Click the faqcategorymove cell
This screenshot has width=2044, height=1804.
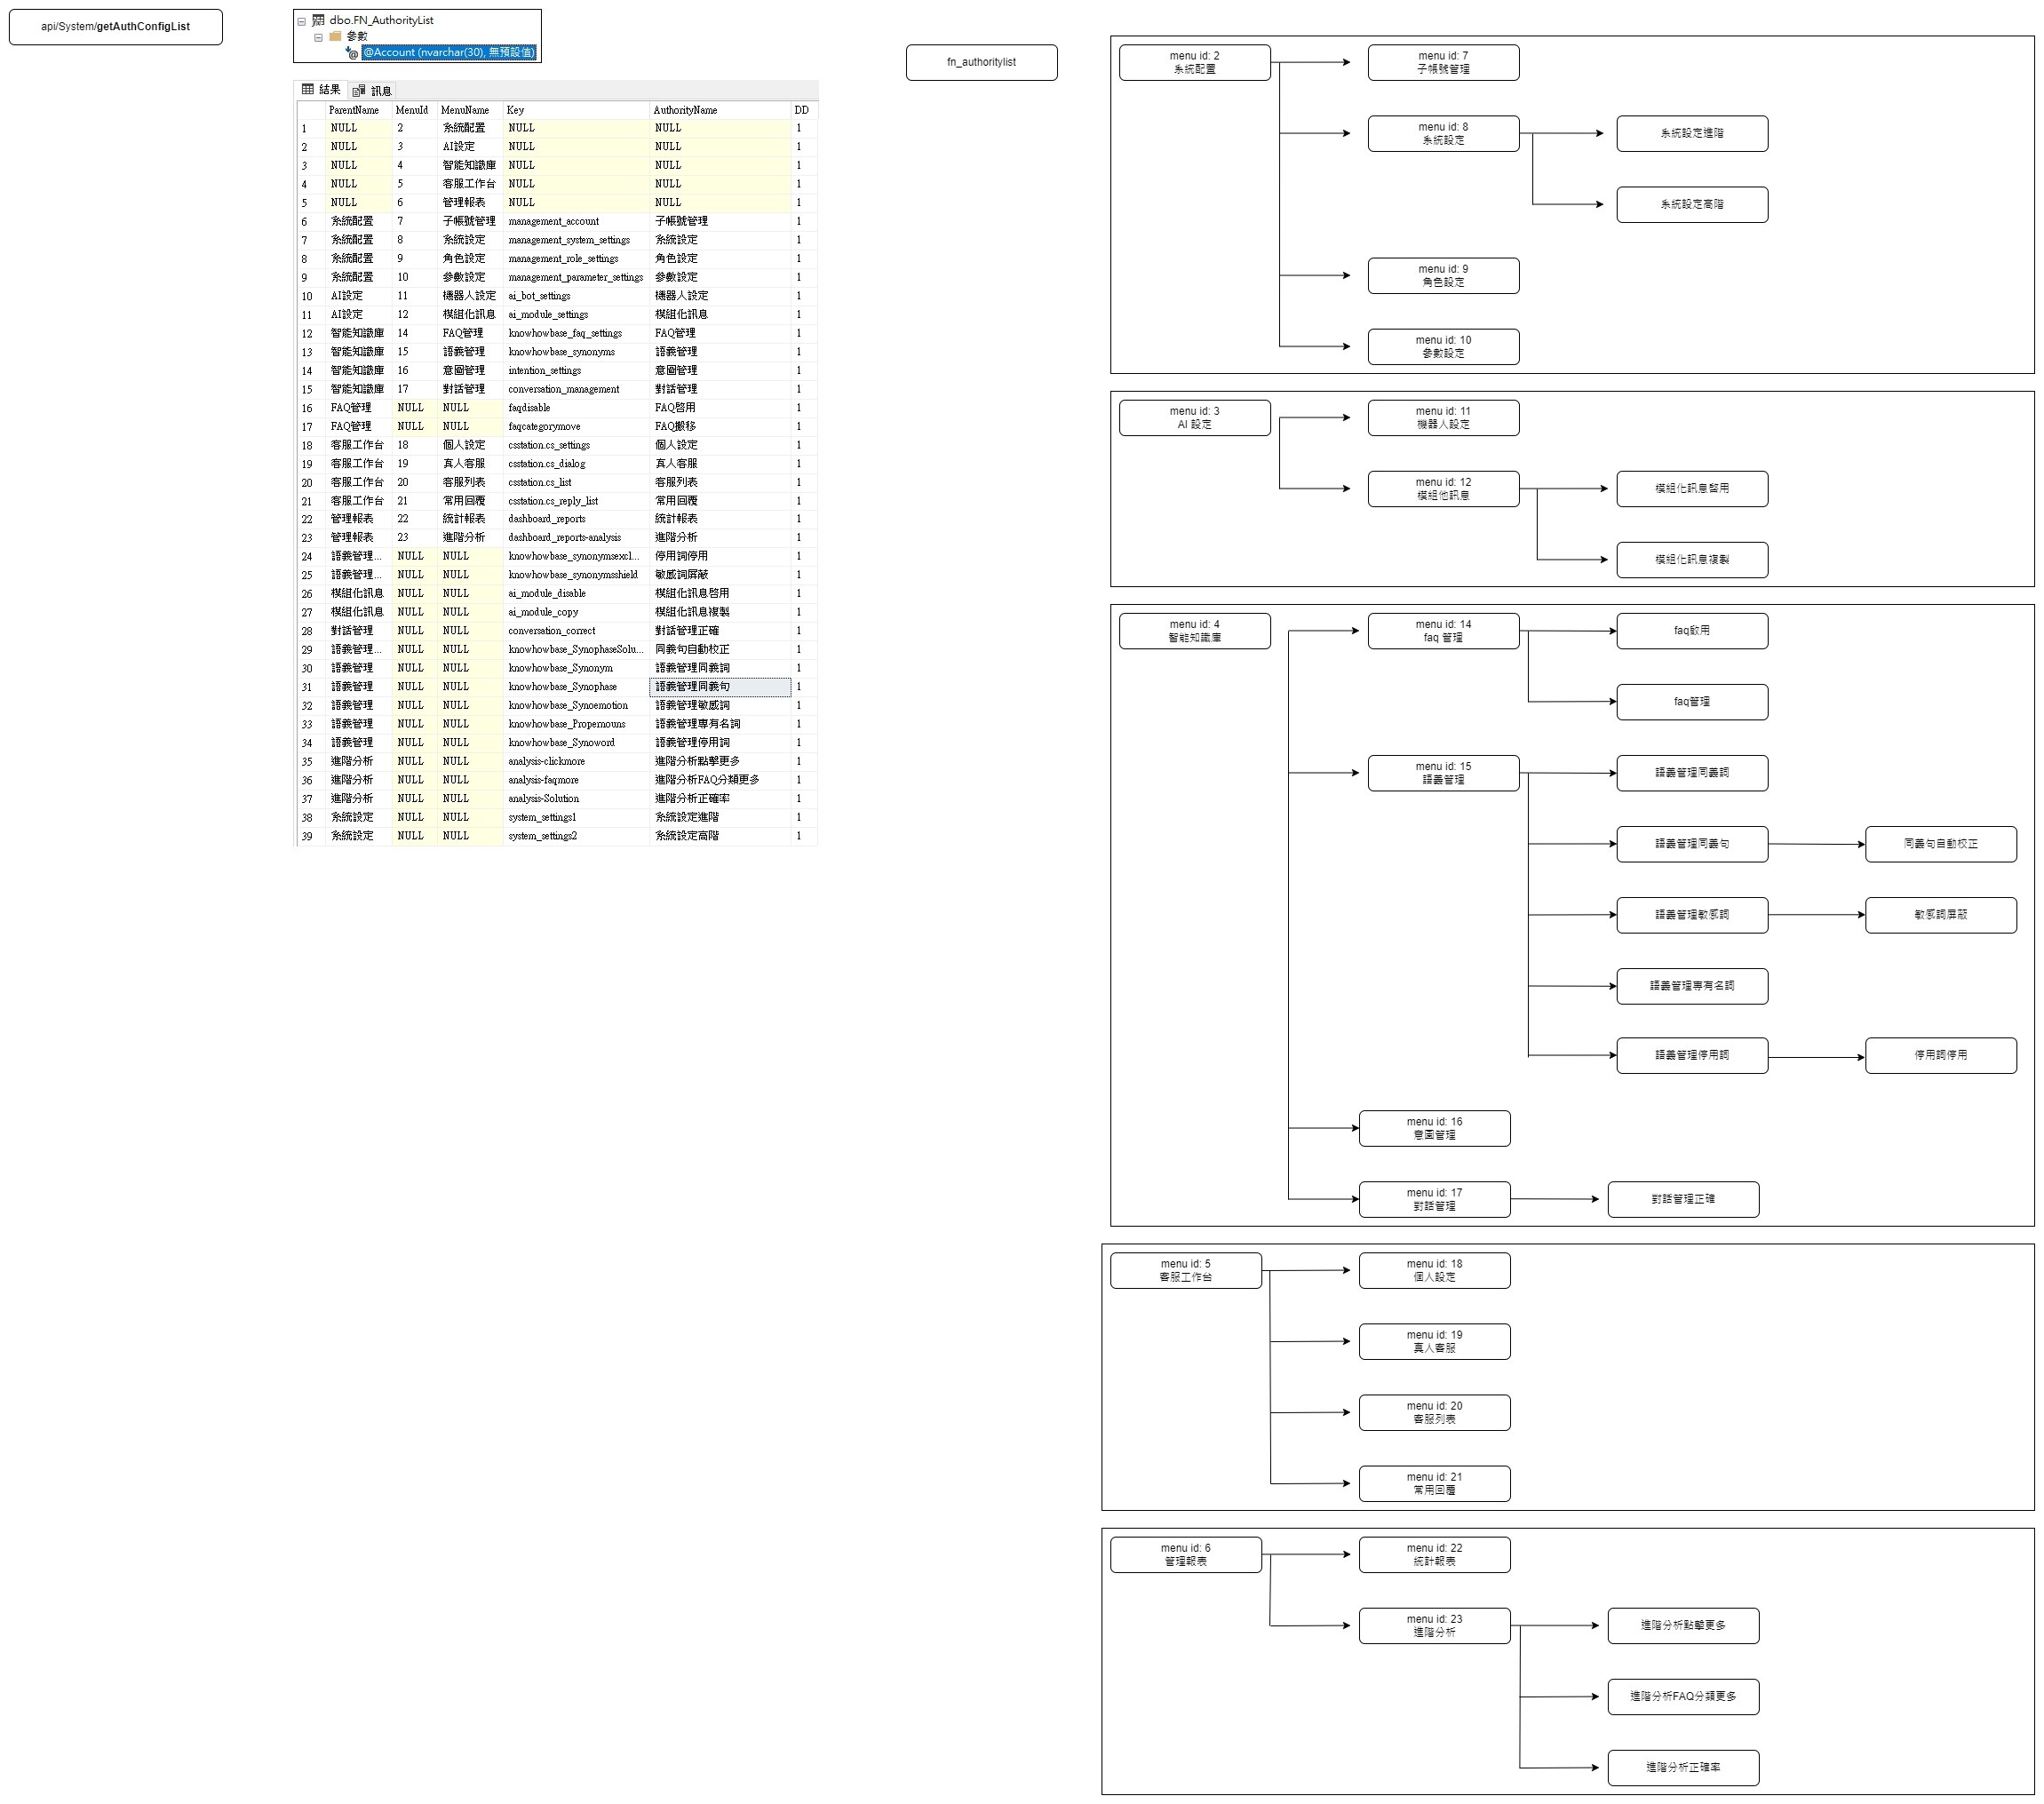click(x=576, y=426)
